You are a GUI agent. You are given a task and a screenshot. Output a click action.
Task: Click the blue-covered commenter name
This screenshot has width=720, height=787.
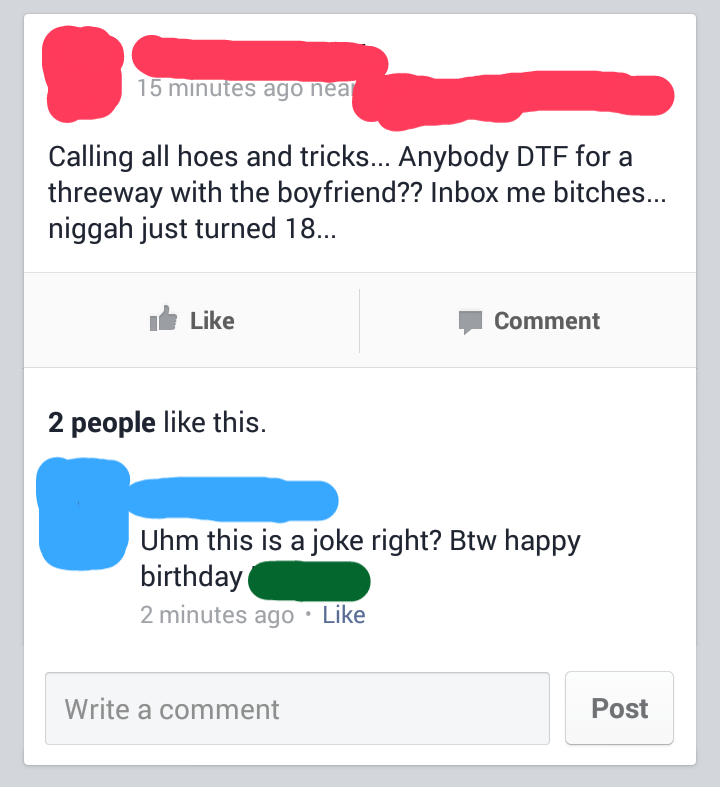coord(234,499)
